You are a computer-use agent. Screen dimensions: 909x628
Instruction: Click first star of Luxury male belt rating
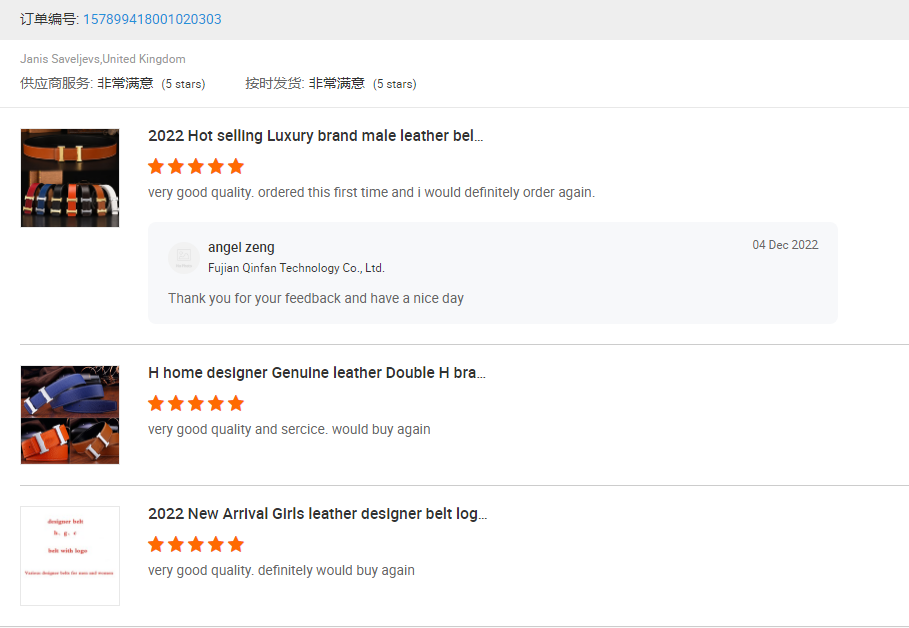156,166
